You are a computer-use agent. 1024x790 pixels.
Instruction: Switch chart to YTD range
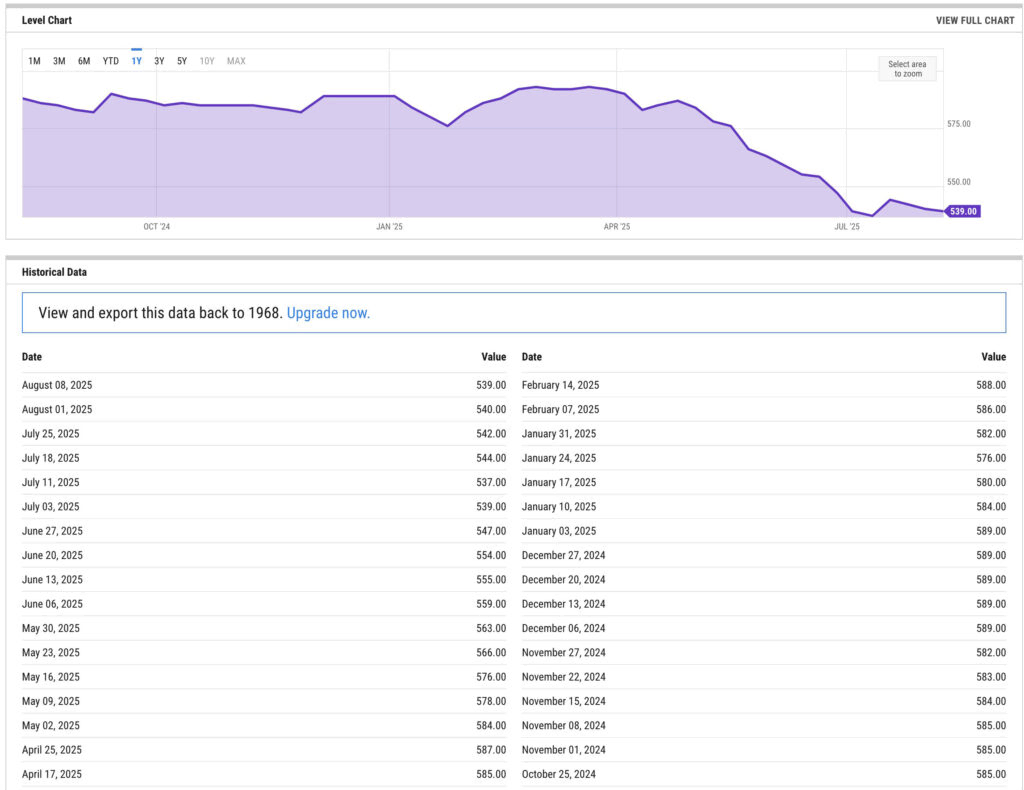110,61
